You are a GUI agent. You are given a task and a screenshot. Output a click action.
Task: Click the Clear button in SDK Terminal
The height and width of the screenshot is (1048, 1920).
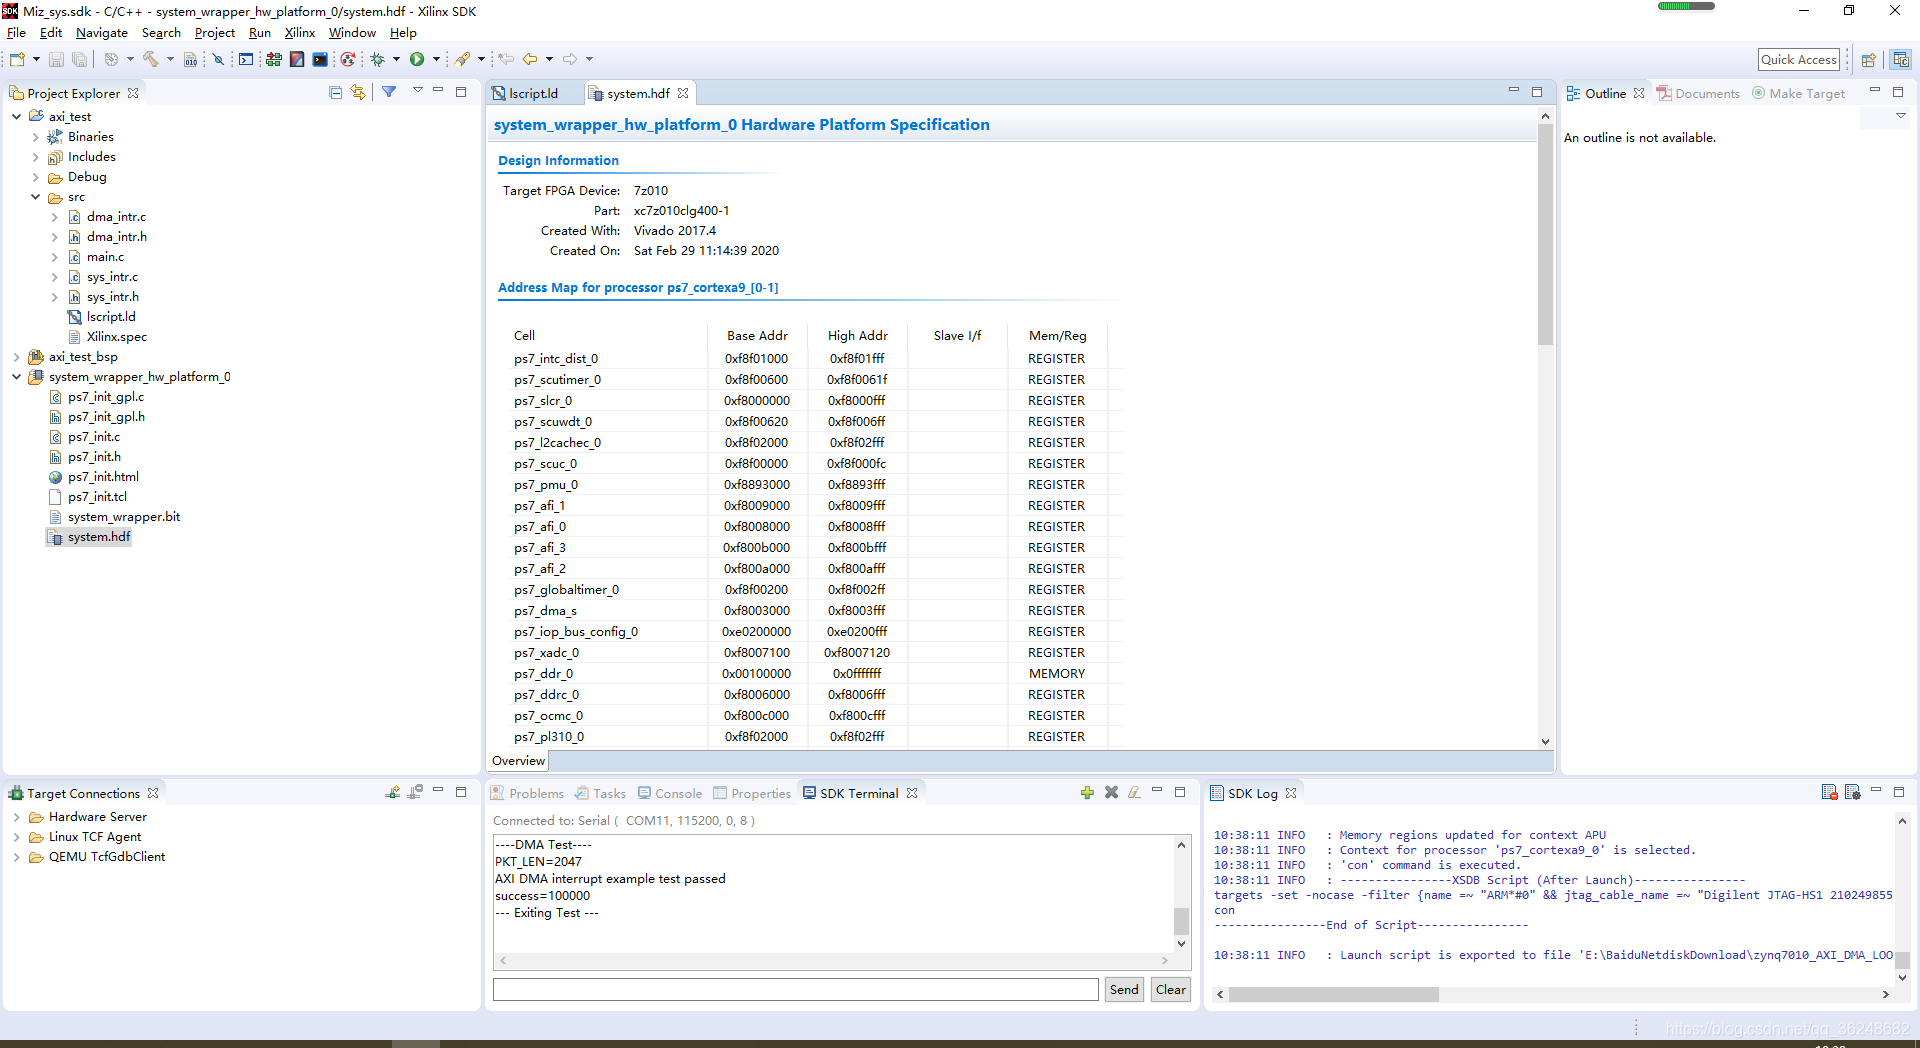coord(1171,989)
